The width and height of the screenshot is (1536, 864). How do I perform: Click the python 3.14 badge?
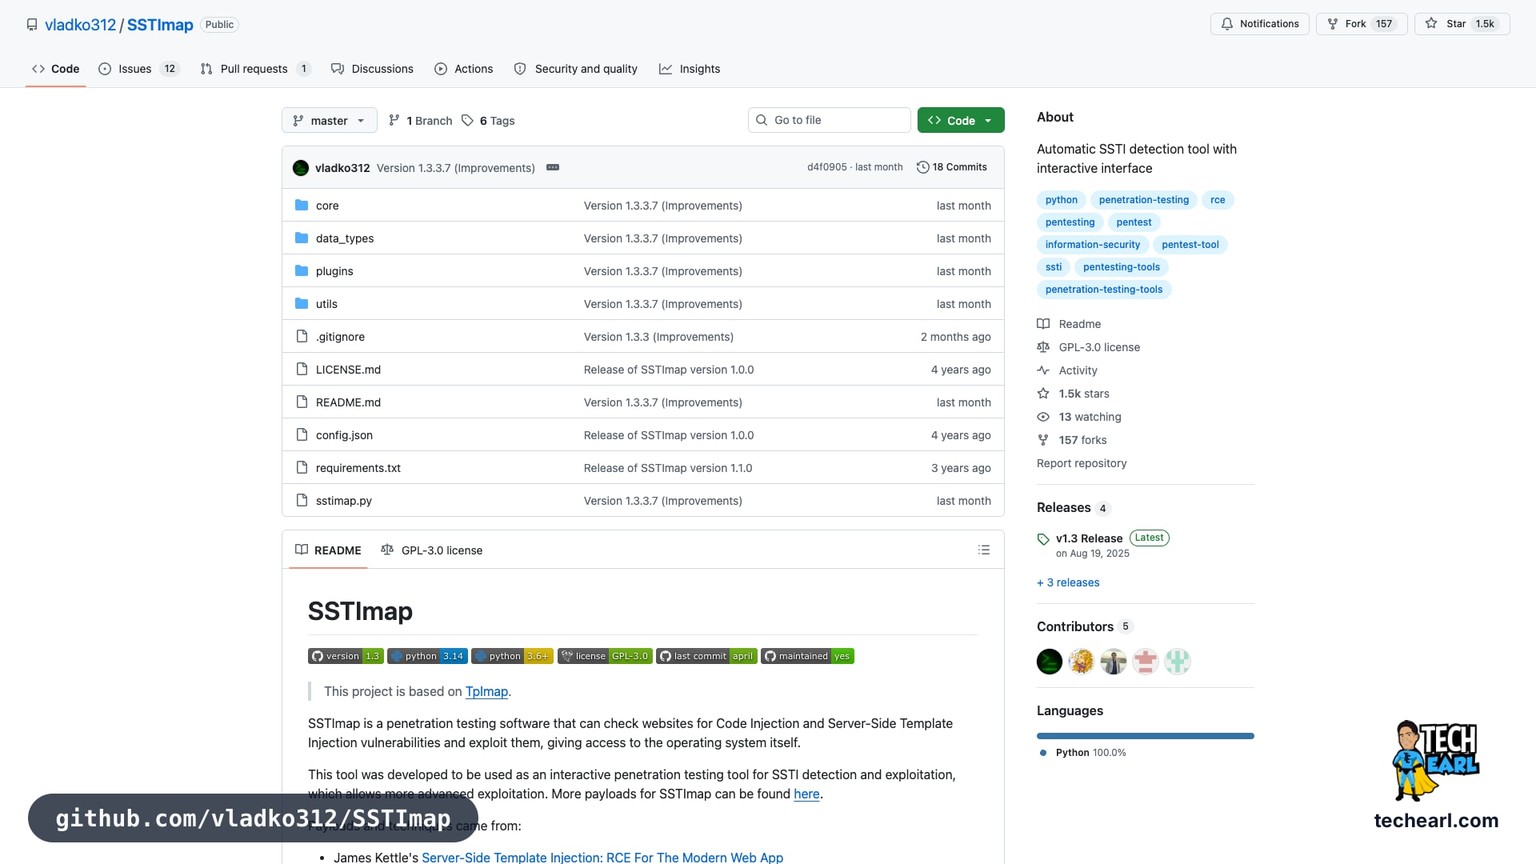(x=427, y=656)
